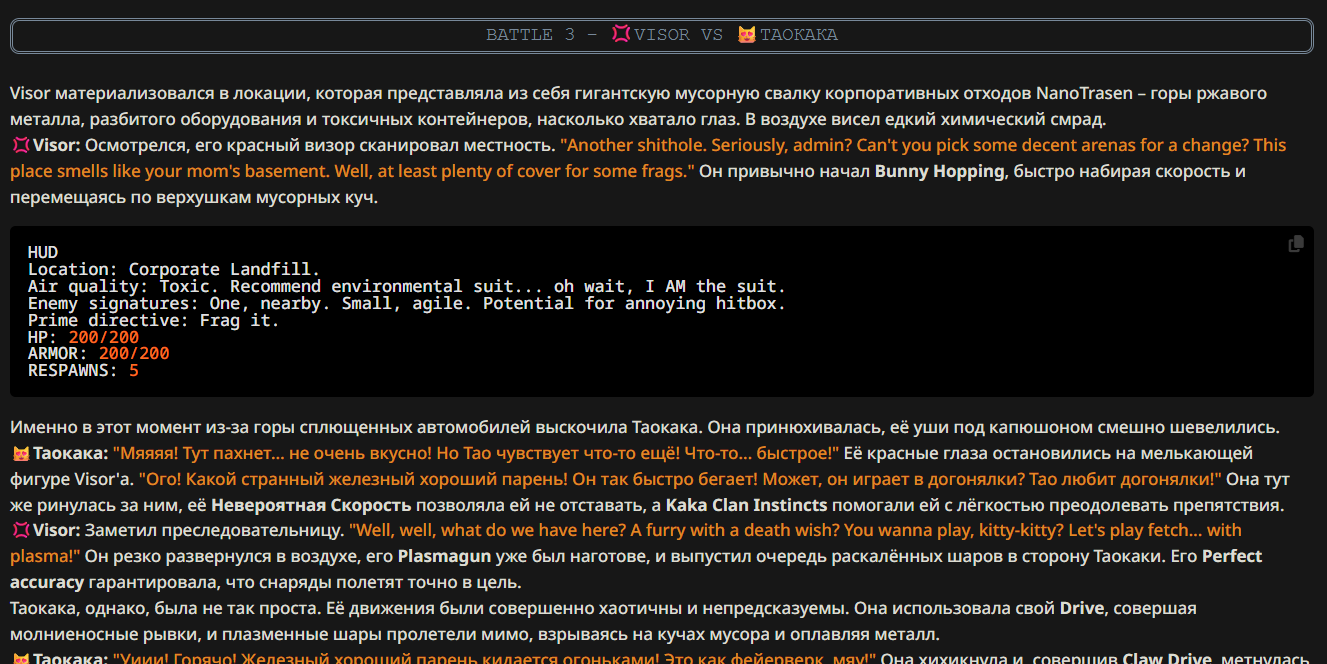The width and height of the screenshot is (1327, 664).
Task: Click the "HUD" title line in code block
Action: click(x=43, y=253)
